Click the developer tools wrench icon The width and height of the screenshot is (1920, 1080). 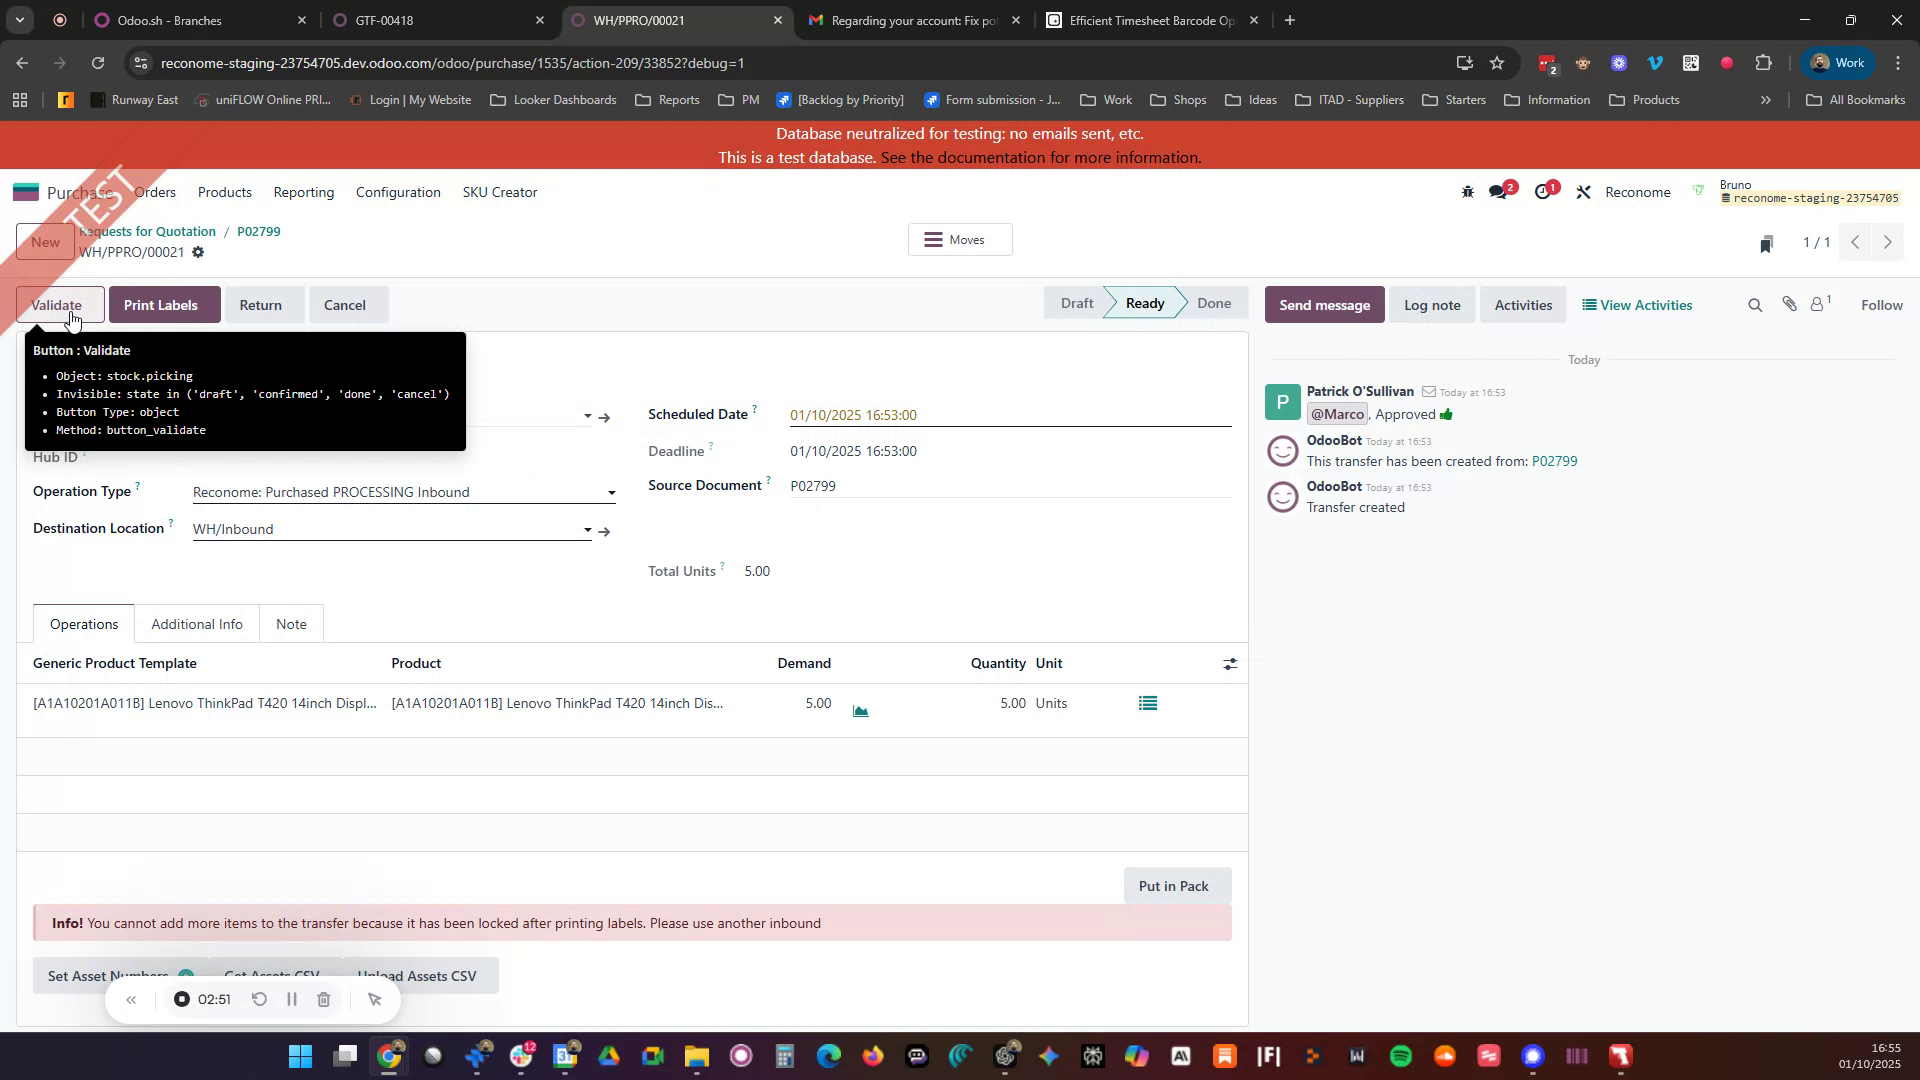coord(1583,191)
